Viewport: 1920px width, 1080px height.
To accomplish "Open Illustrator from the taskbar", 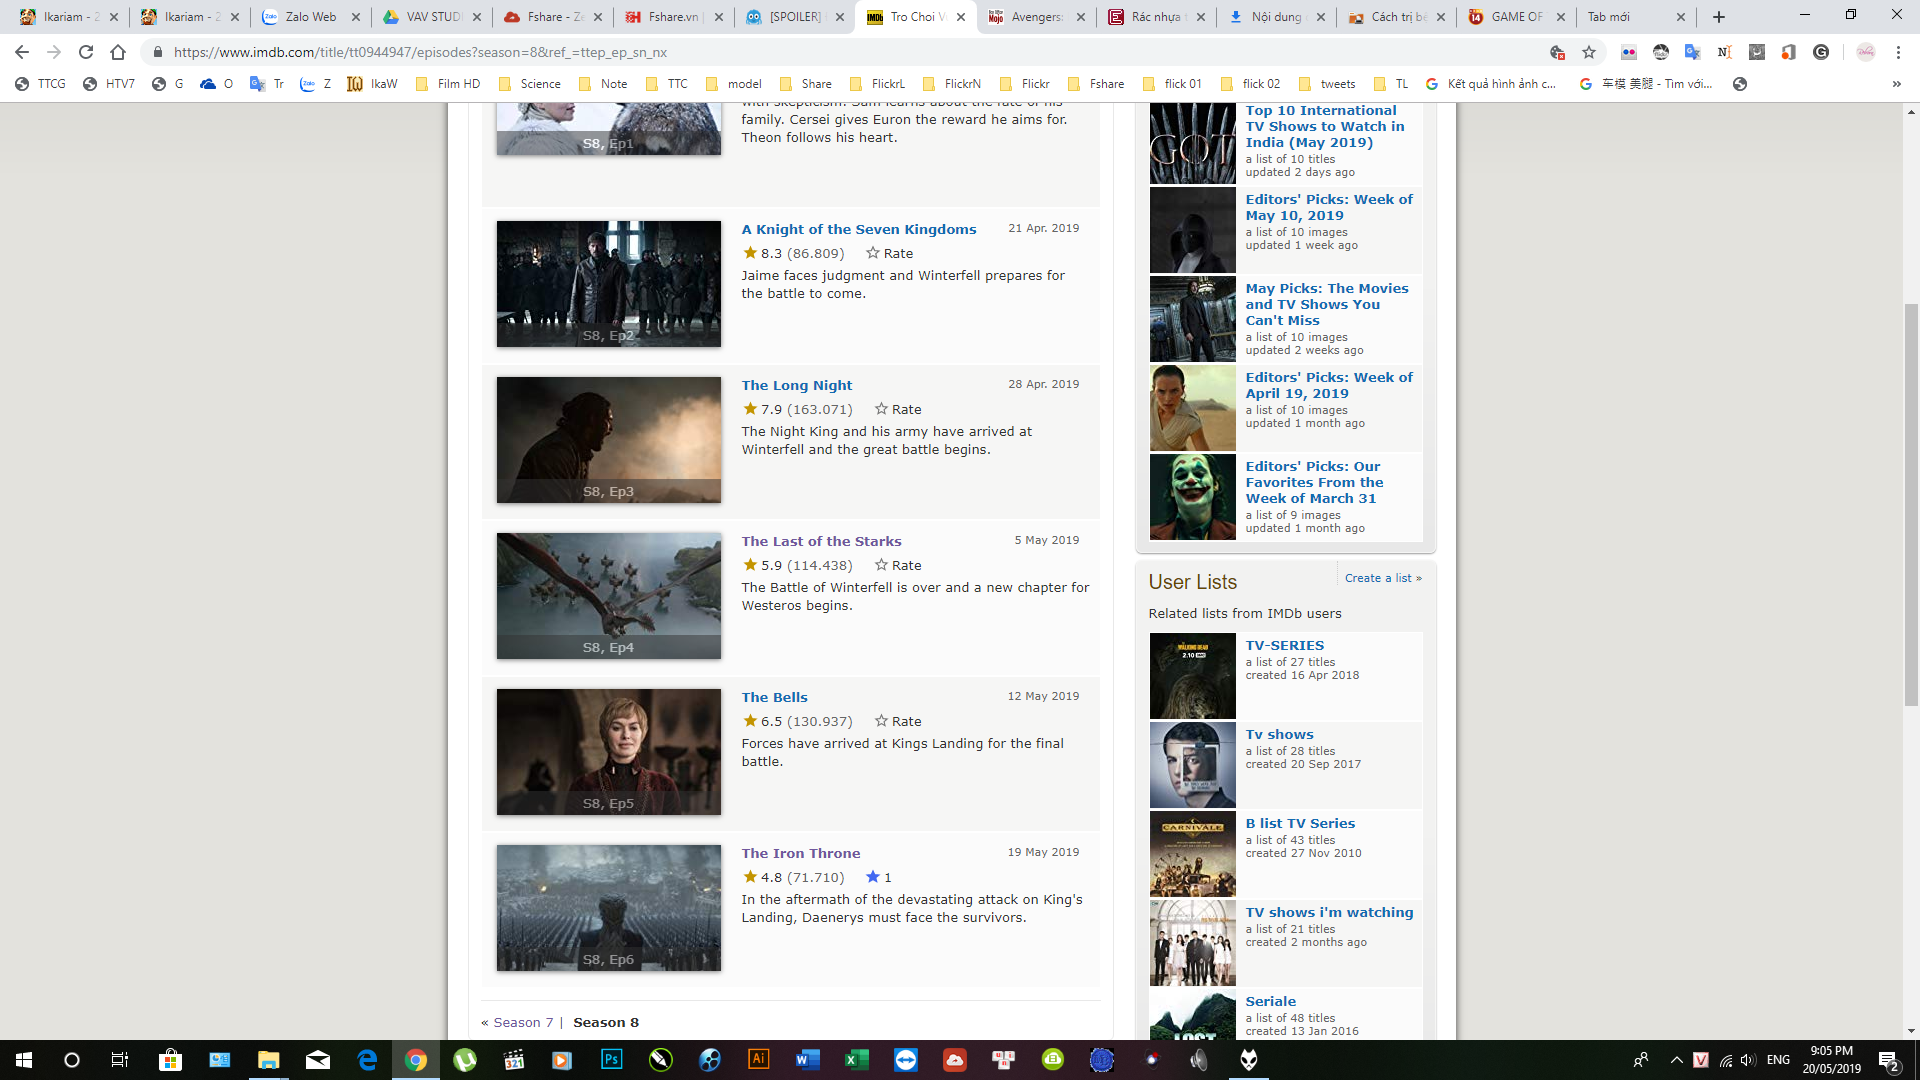I will pyautogui.click(x=758, y=1060).
